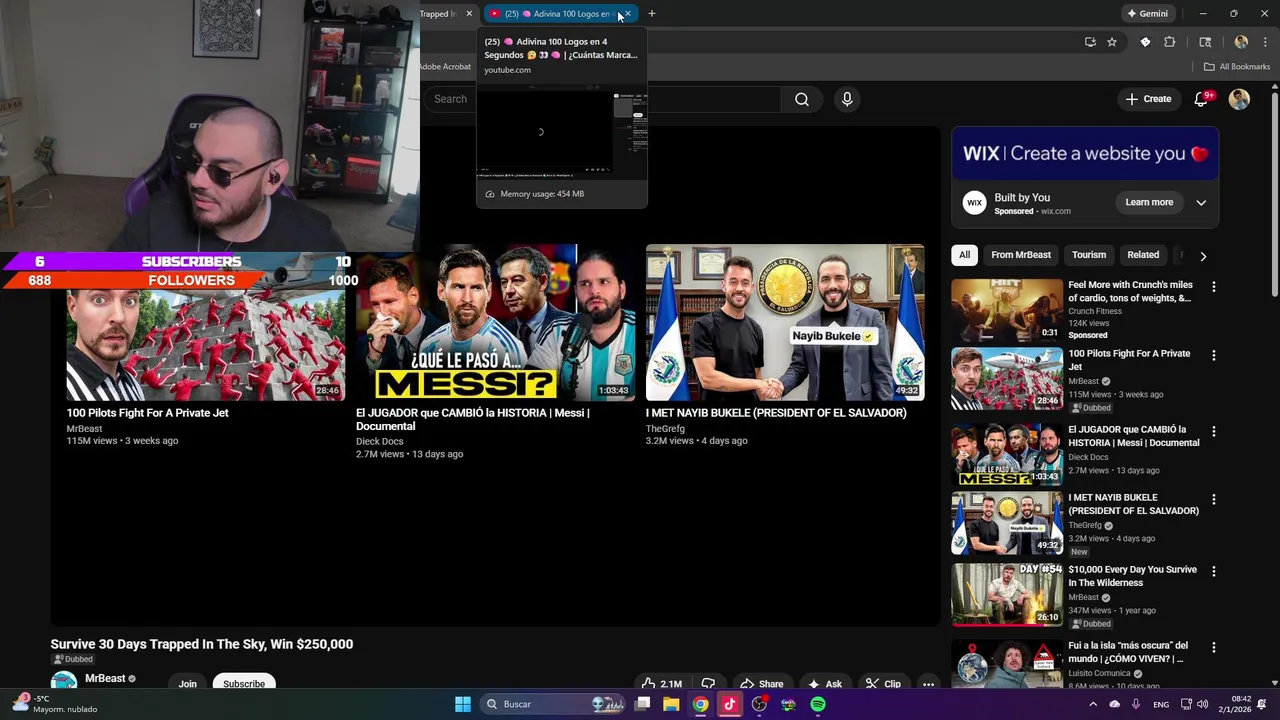Open the Windows Start menu
This screenshot has width=1280, height=720.
tap(463, 704)
